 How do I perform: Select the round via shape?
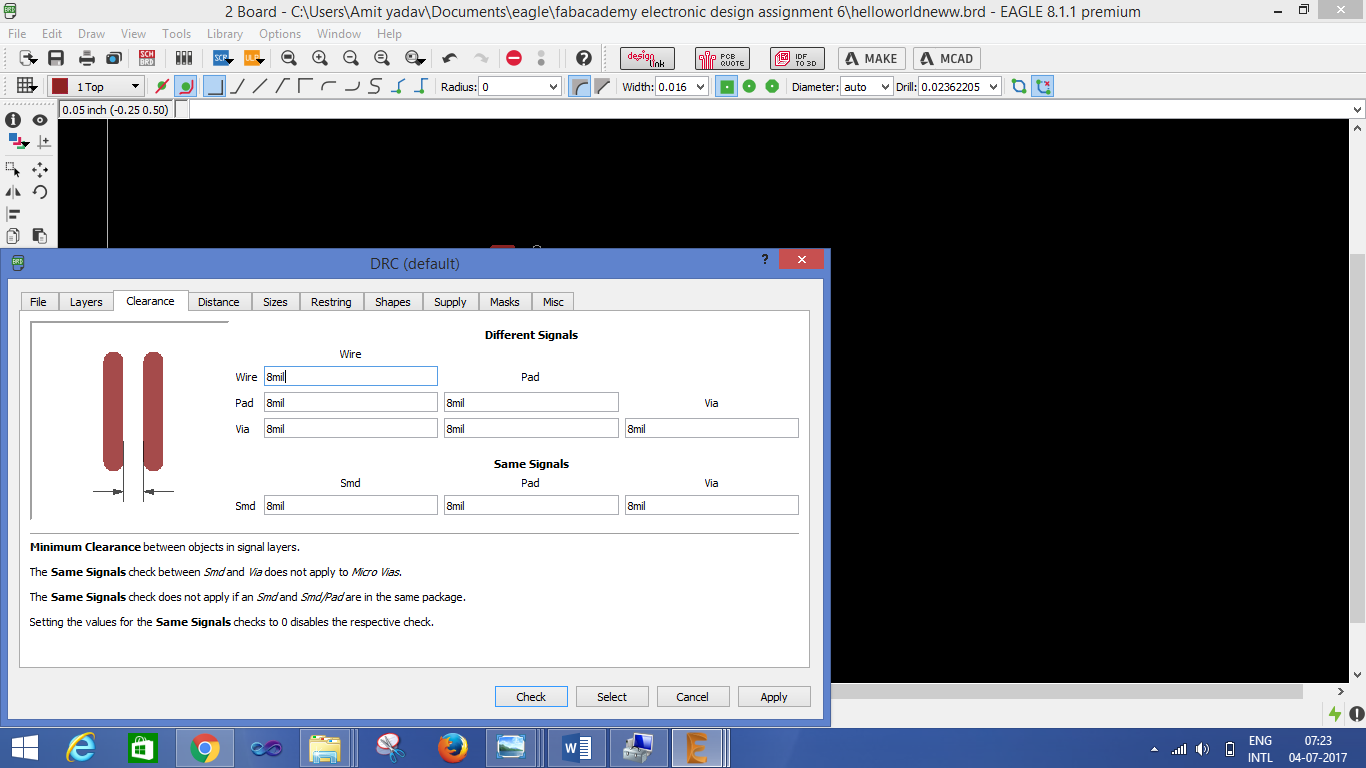(x=749, y=87)
